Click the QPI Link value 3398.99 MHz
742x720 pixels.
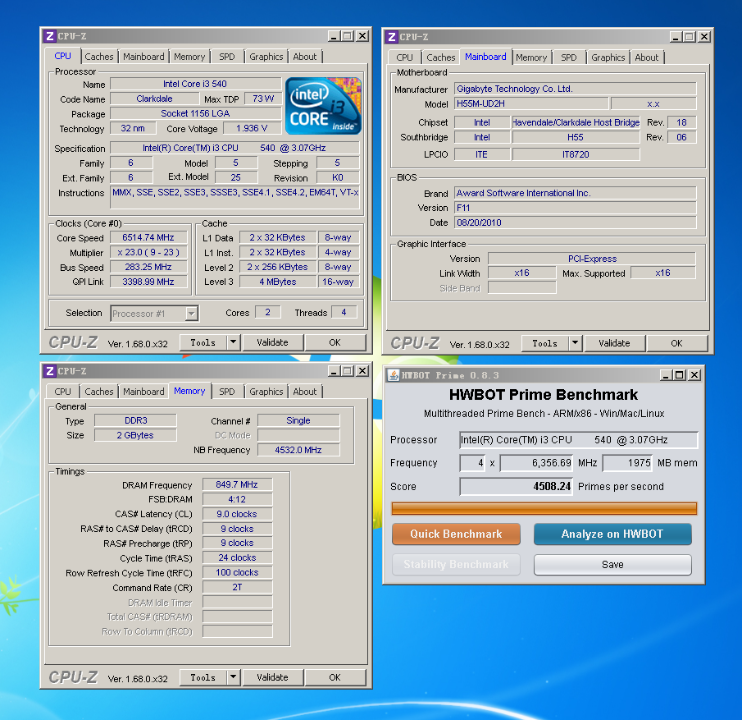coord(149,281)
